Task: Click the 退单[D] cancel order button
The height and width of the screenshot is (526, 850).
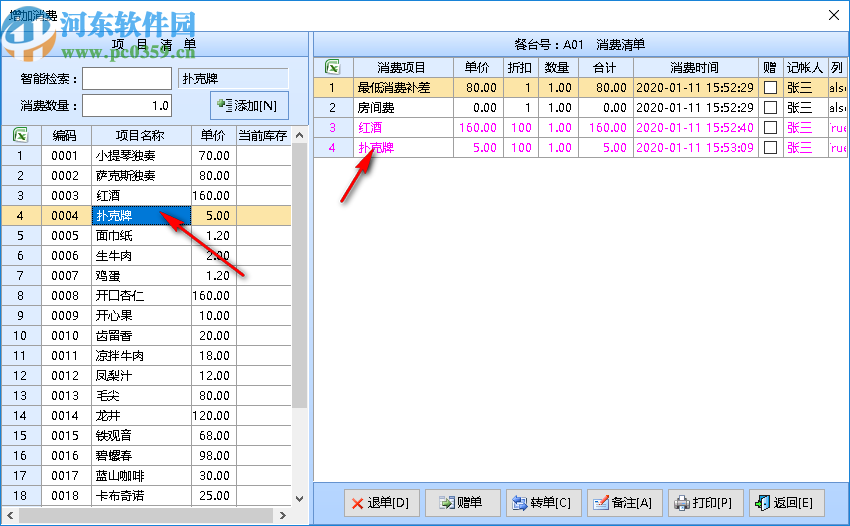Action: coord(381,503)
